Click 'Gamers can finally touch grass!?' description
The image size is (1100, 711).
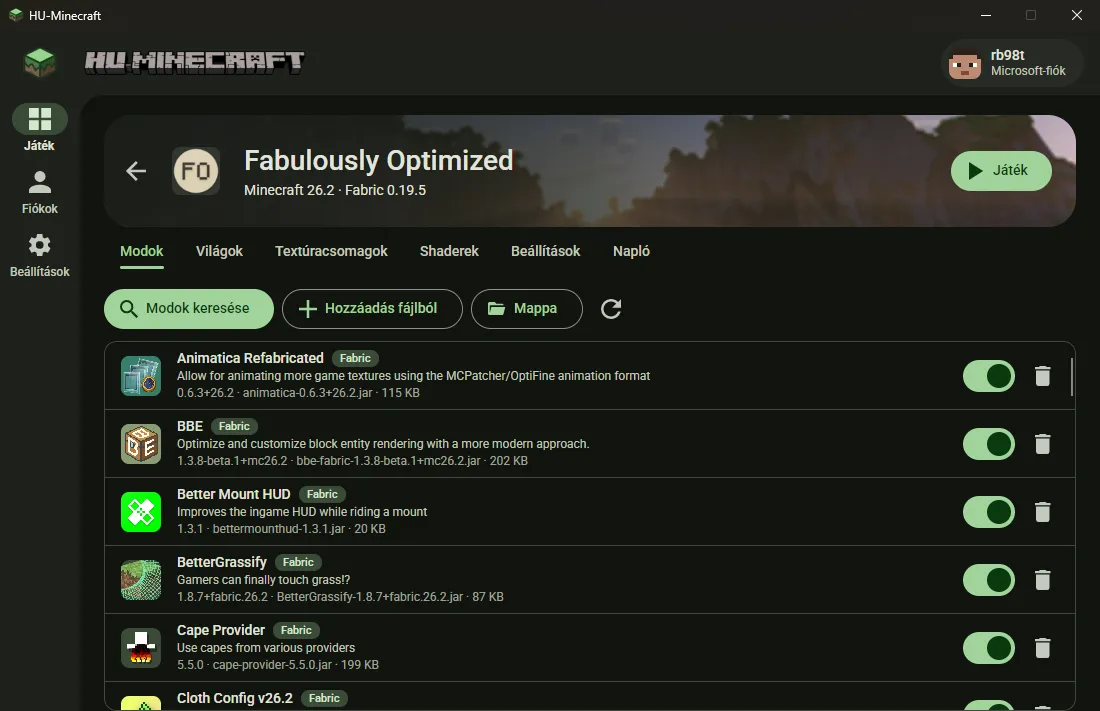tap(263, 580)
